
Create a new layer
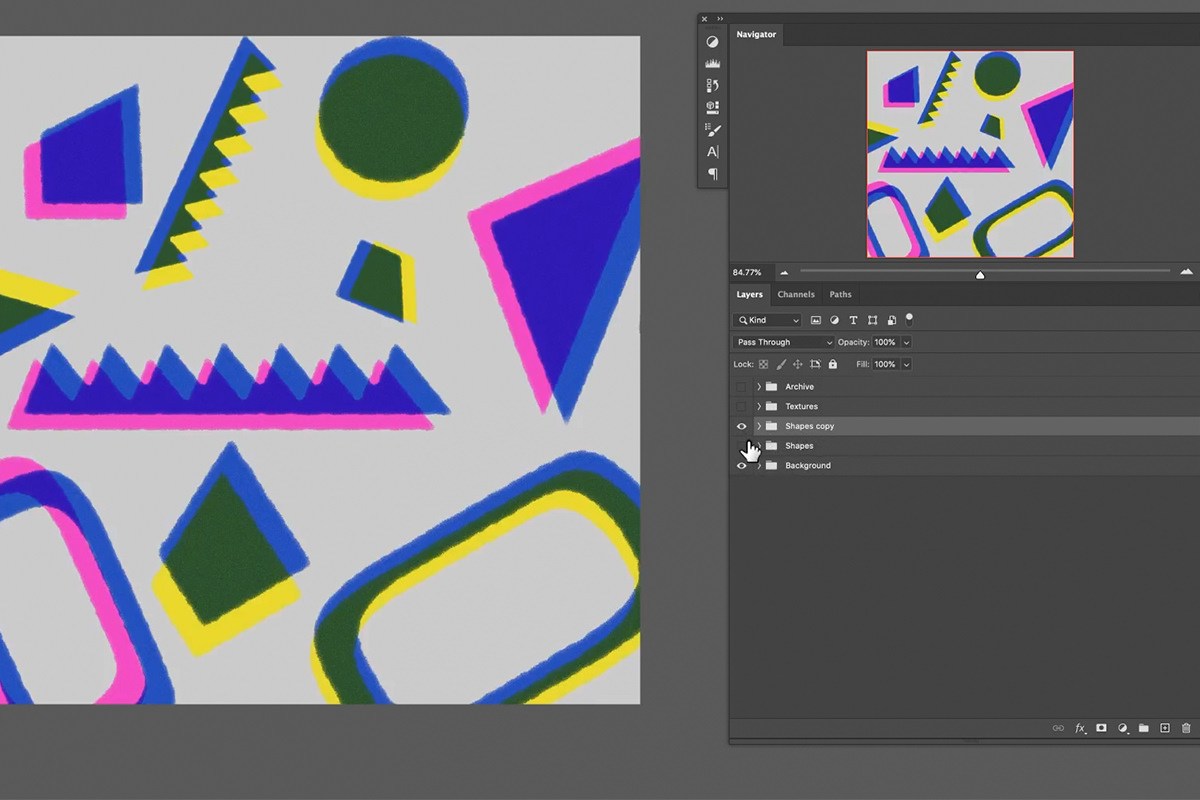tap(1165, 728)
